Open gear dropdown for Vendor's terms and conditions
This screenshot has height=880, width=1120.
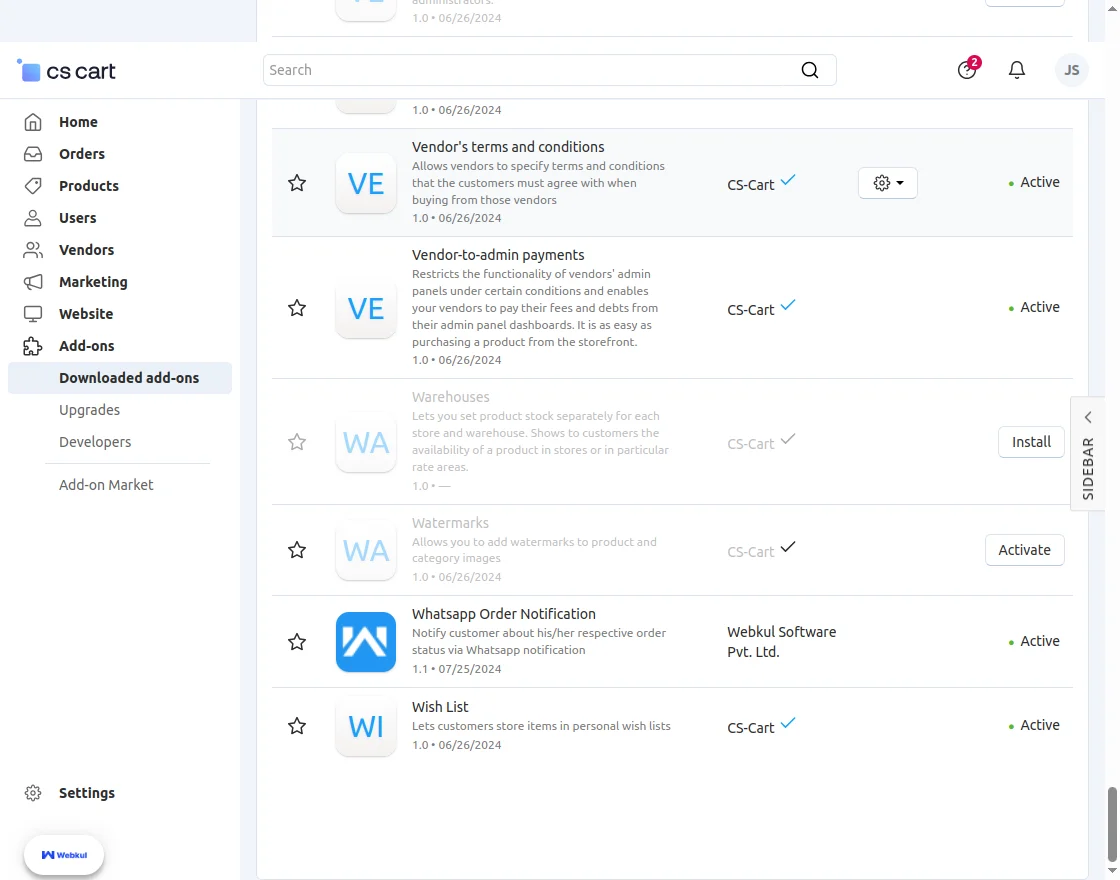point(888,183)
